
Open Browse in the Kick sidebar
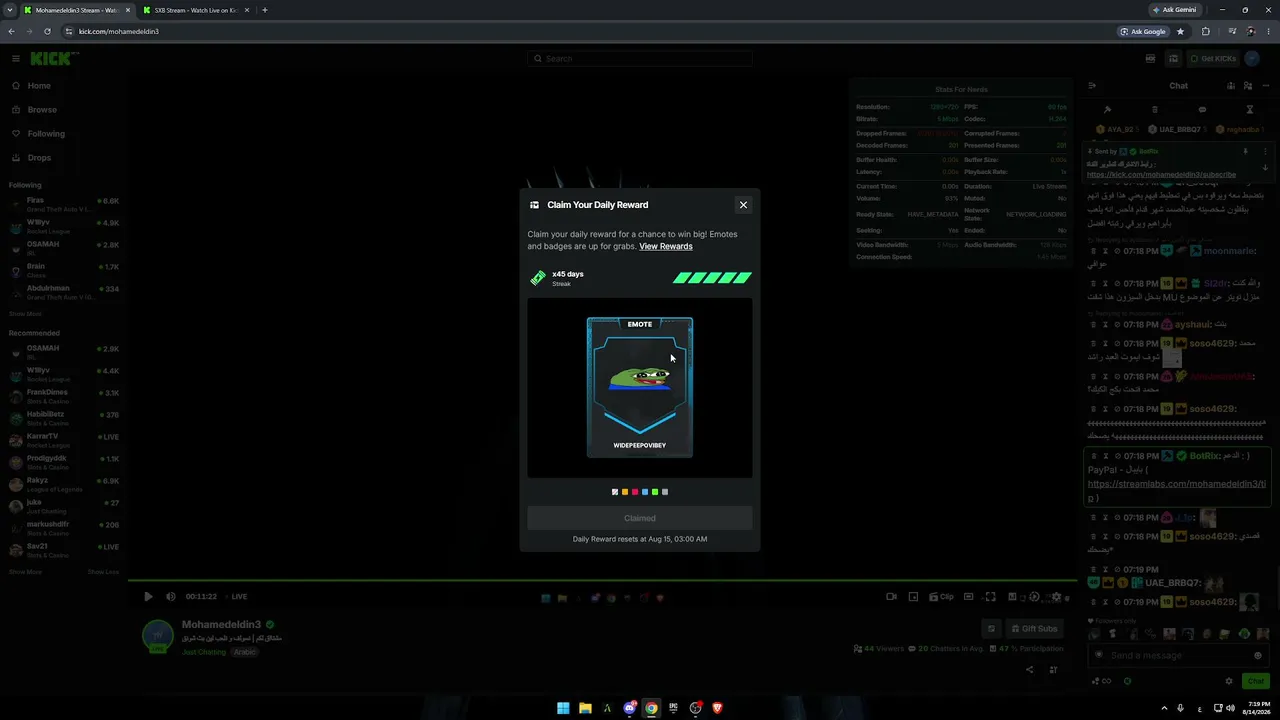click(42, 110)
